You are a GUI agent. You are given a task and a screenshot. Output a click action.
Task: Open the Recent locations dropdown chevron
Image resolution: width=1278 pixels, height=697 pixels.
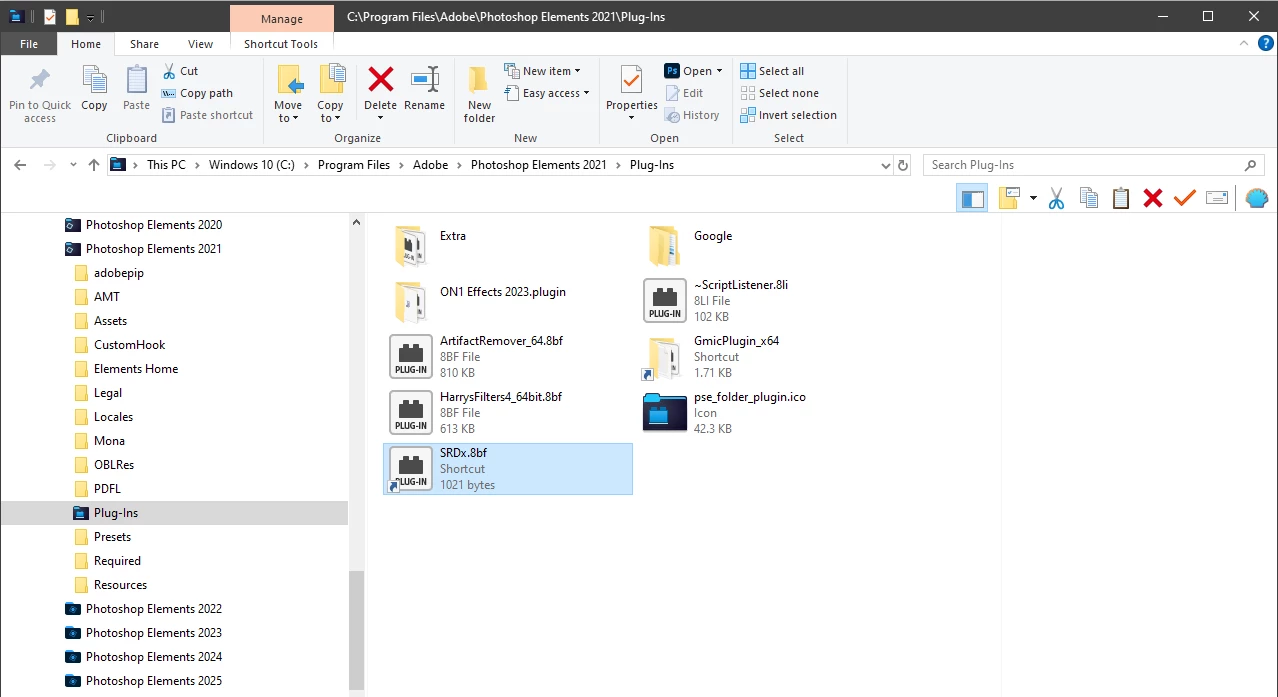coord(73,166)
